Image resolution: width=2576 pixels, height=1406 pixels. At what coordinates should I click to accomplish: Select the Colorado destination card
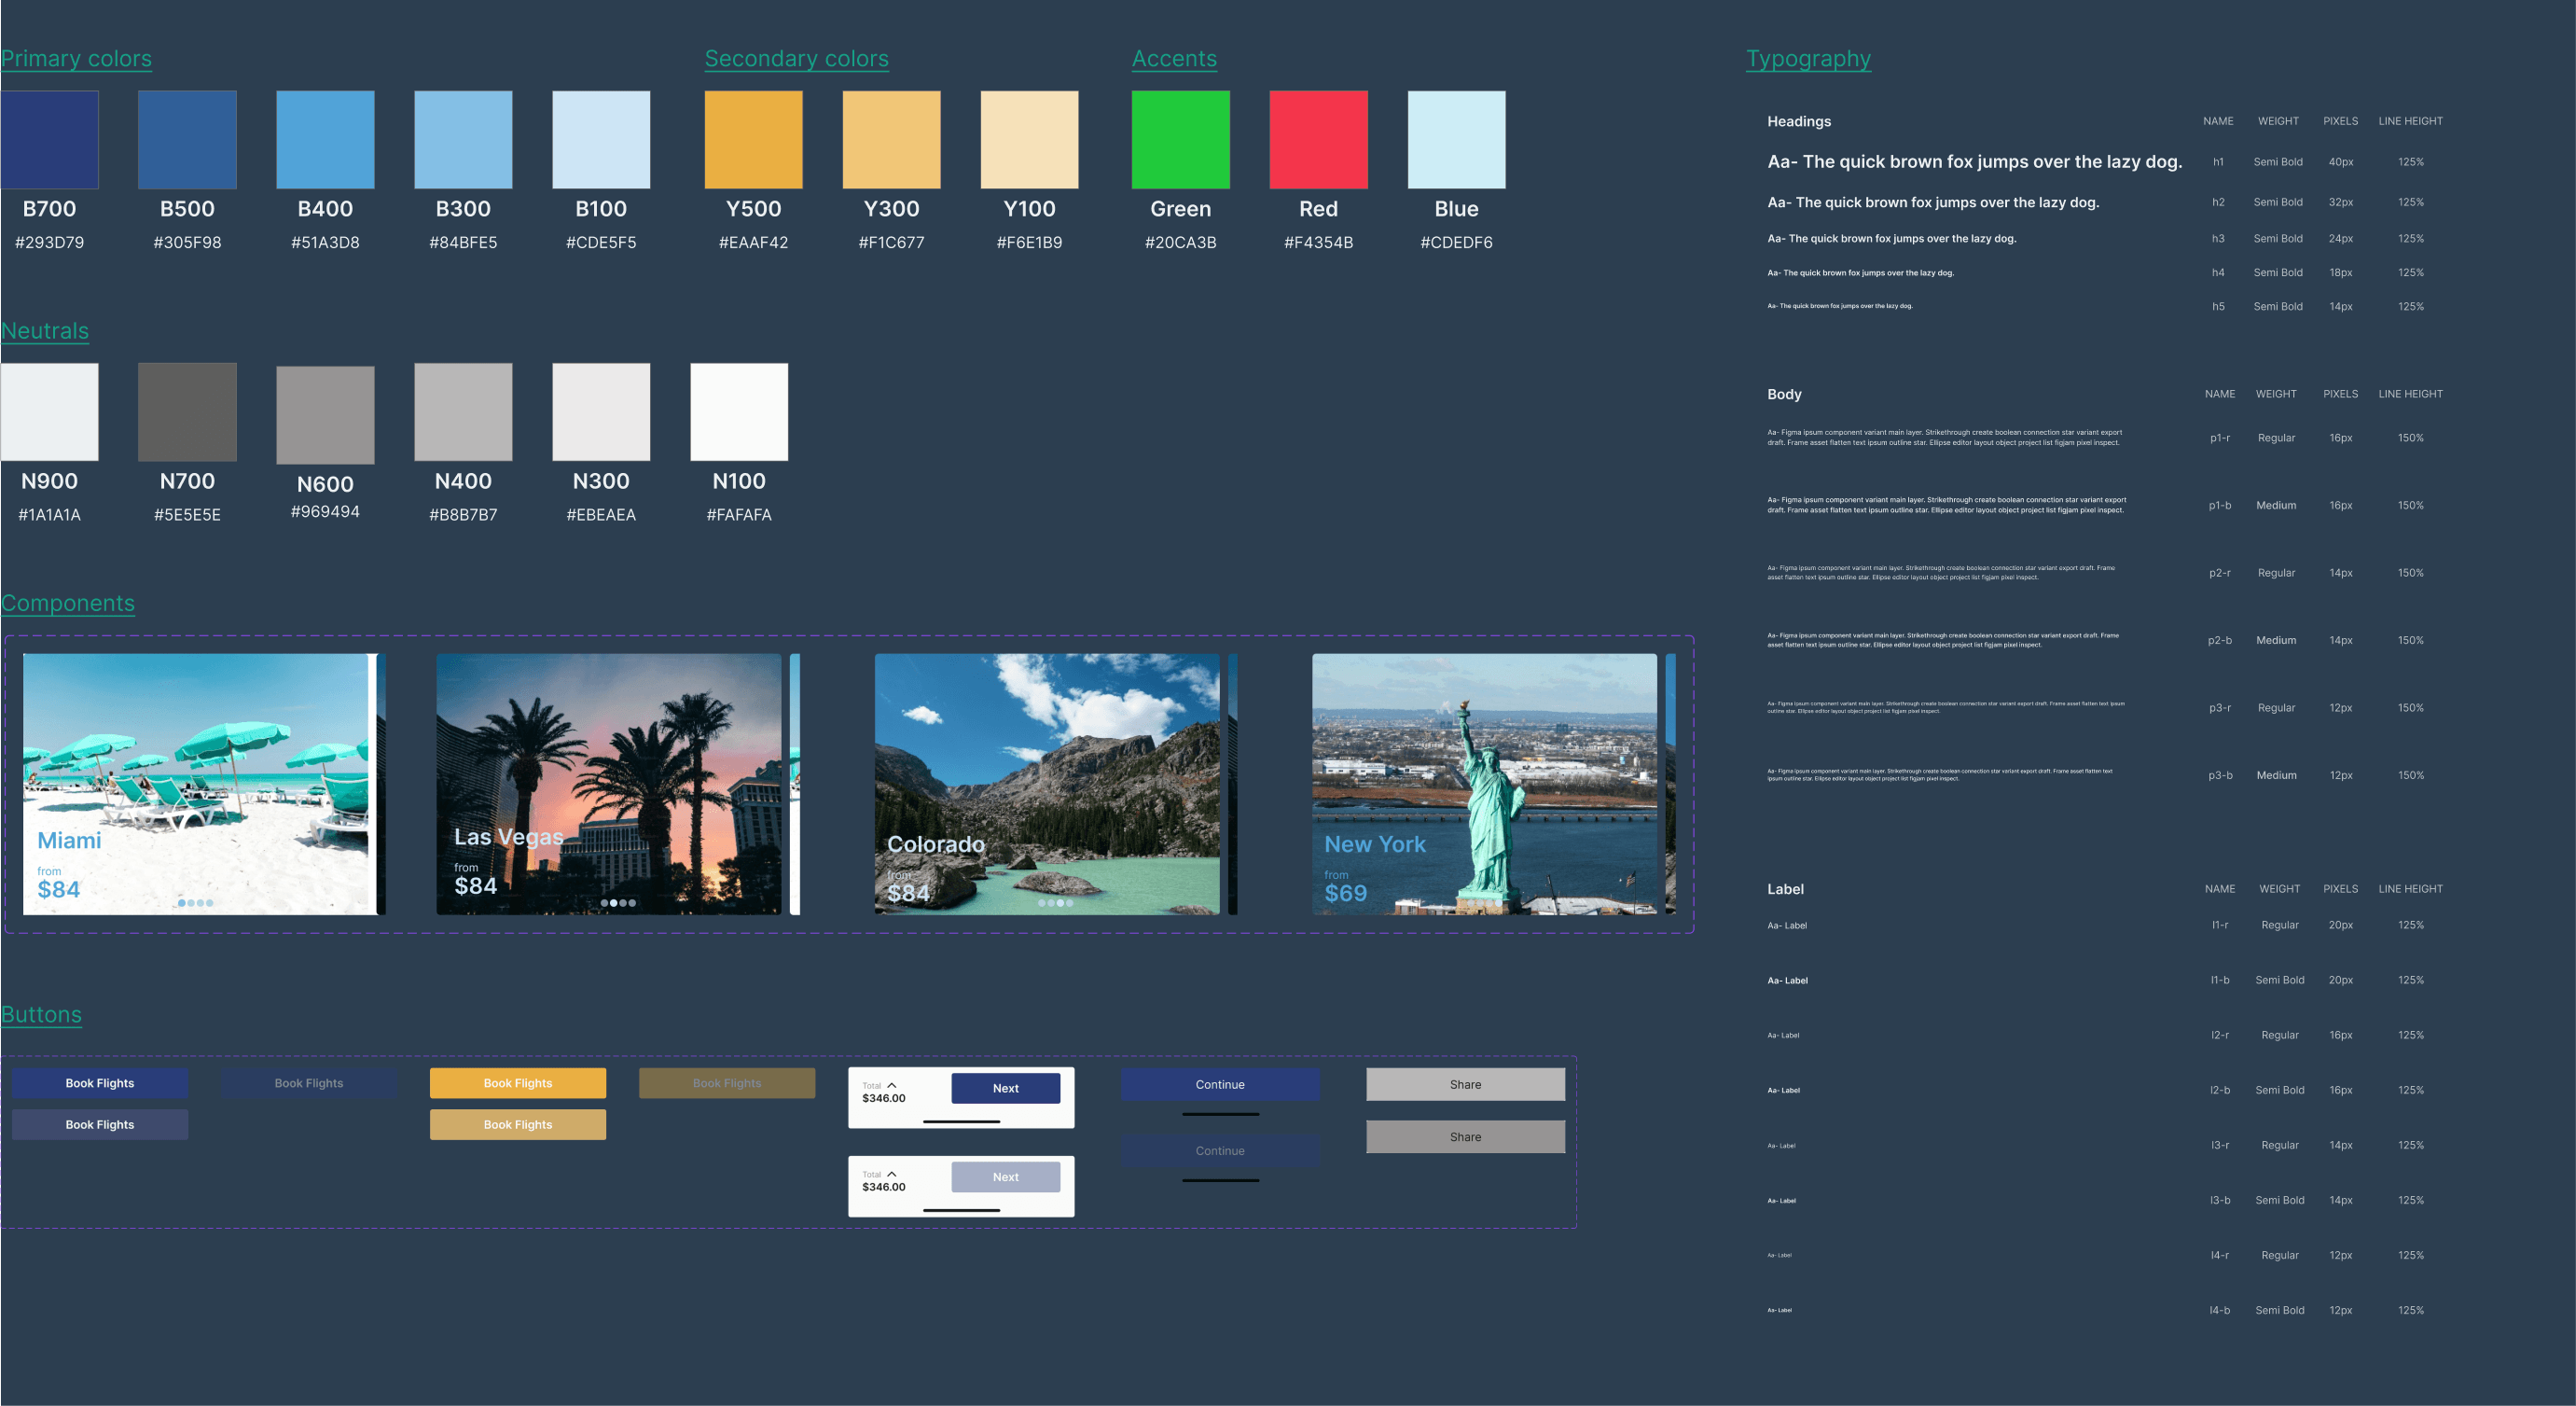coord(1046,784)
